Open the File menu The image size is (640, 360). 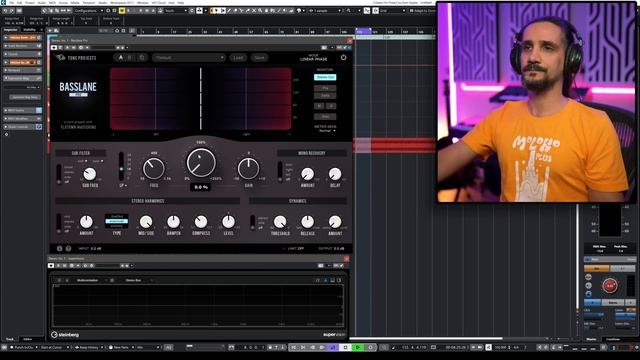11,2
